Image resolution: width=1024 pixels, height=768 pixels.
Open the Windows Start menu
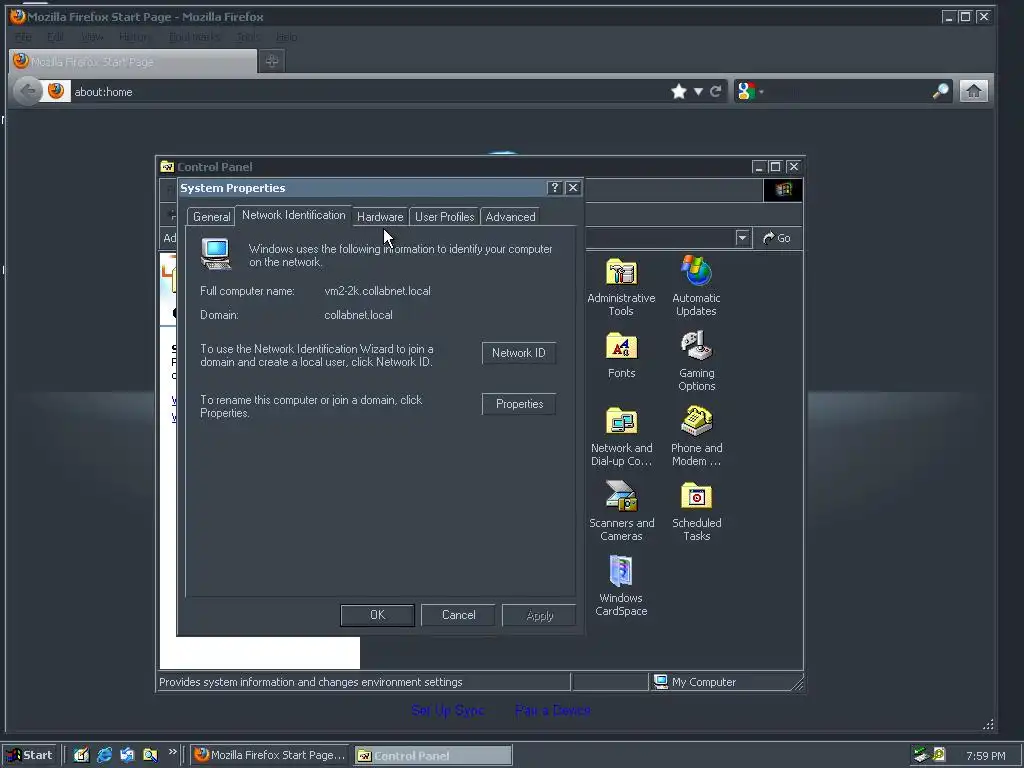[29, 755]
